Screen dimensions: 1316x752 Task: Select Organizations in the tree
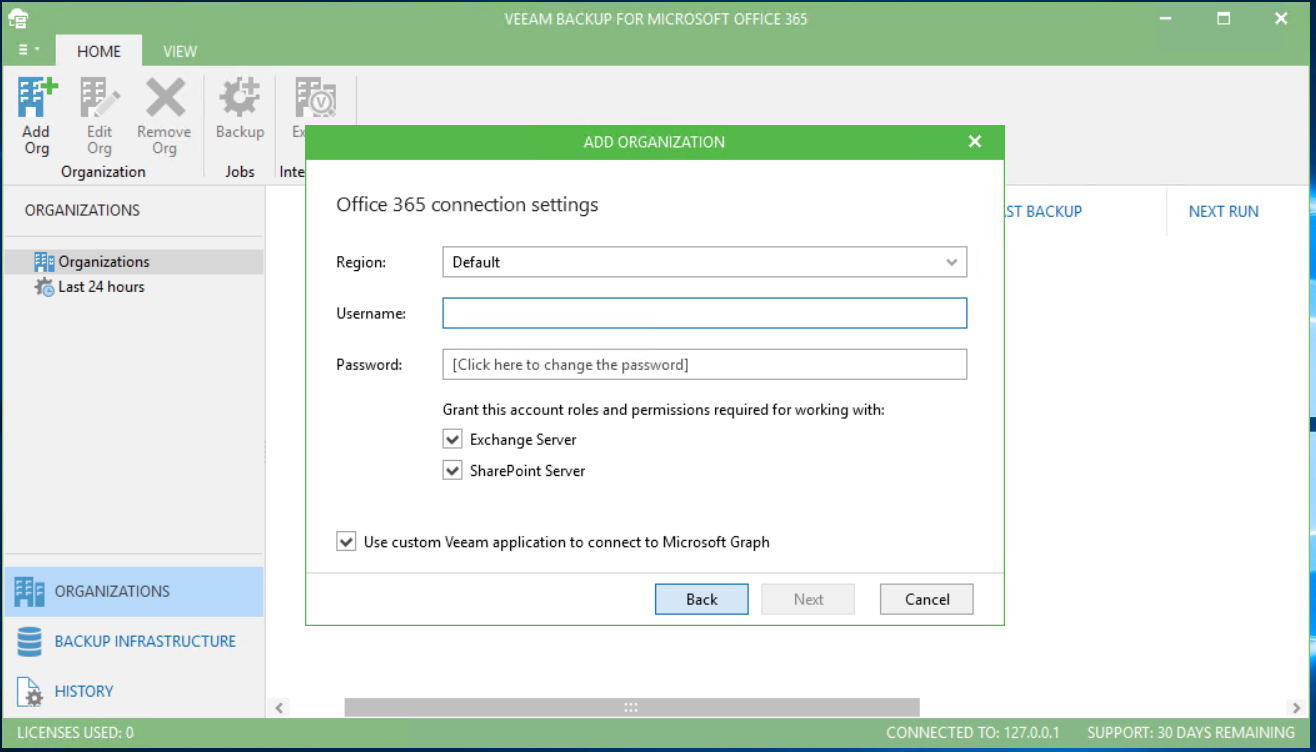(x=133, y=262)
